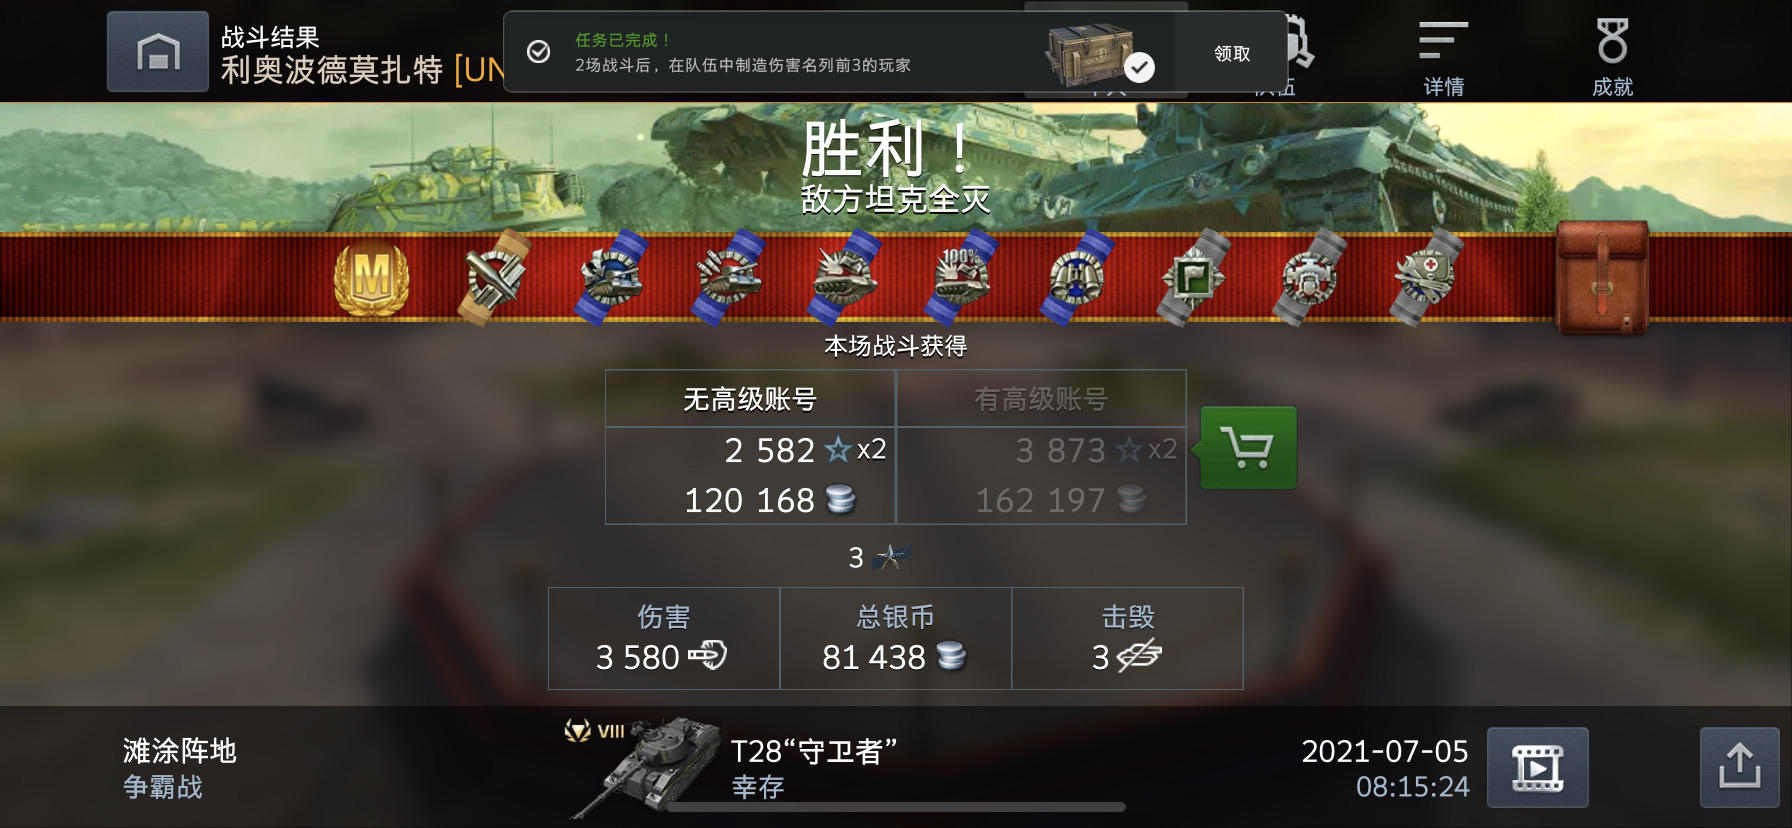View the 击毁 kills stat box

coord(1127,638)
